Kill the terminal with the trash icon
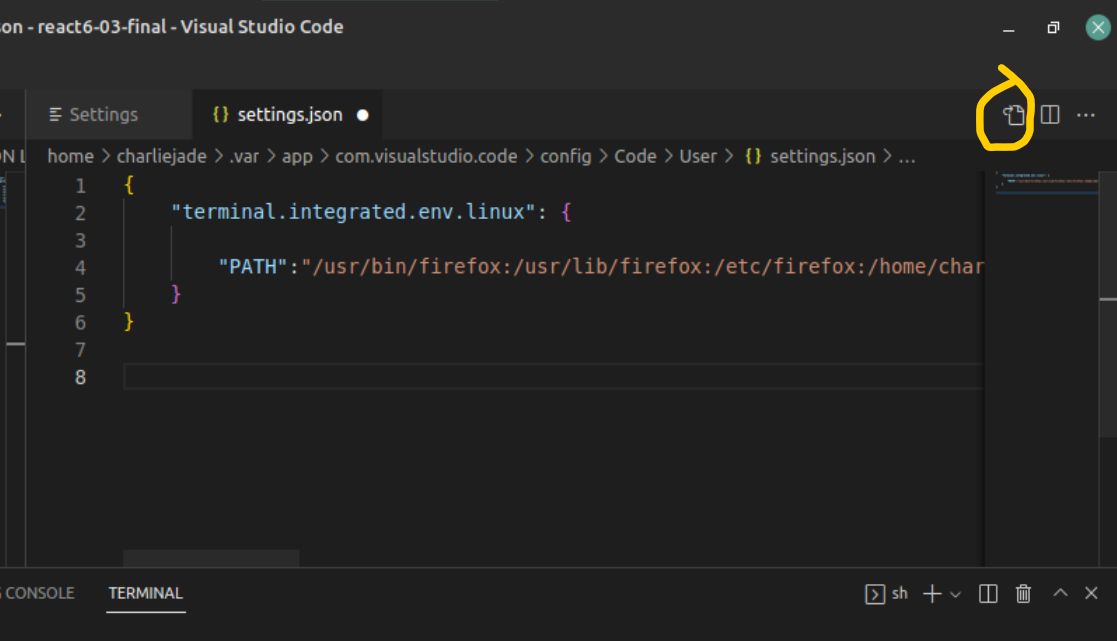The image size is (1117, 641). coord(1023,593)
